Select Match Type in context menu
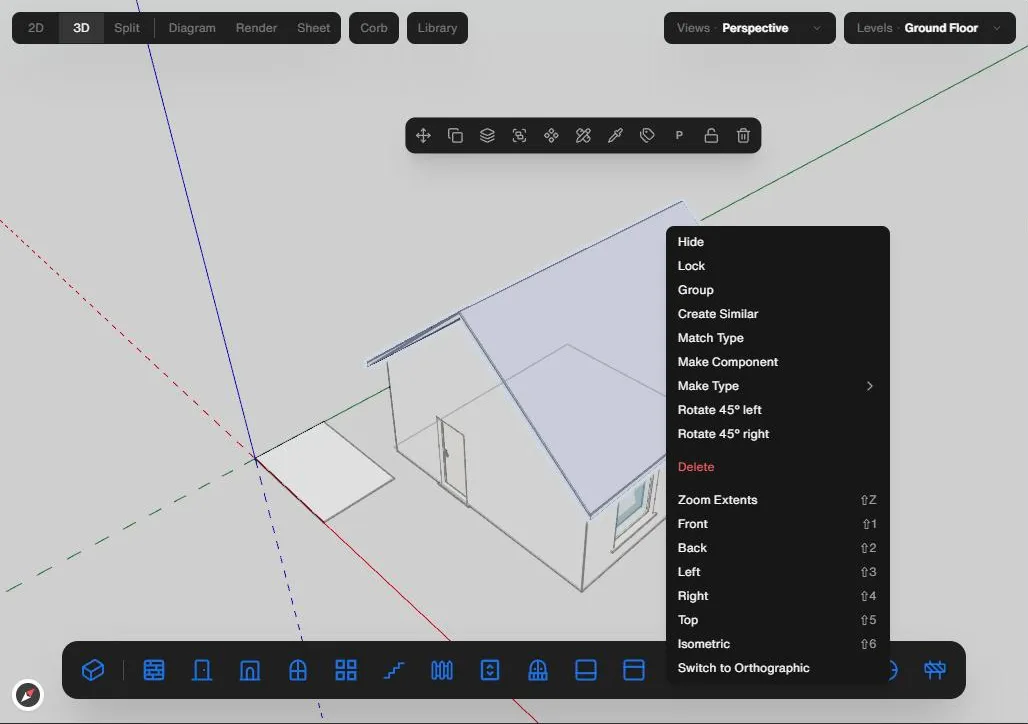This screenshot has height=724, width=1028. (x=778, y=338)
